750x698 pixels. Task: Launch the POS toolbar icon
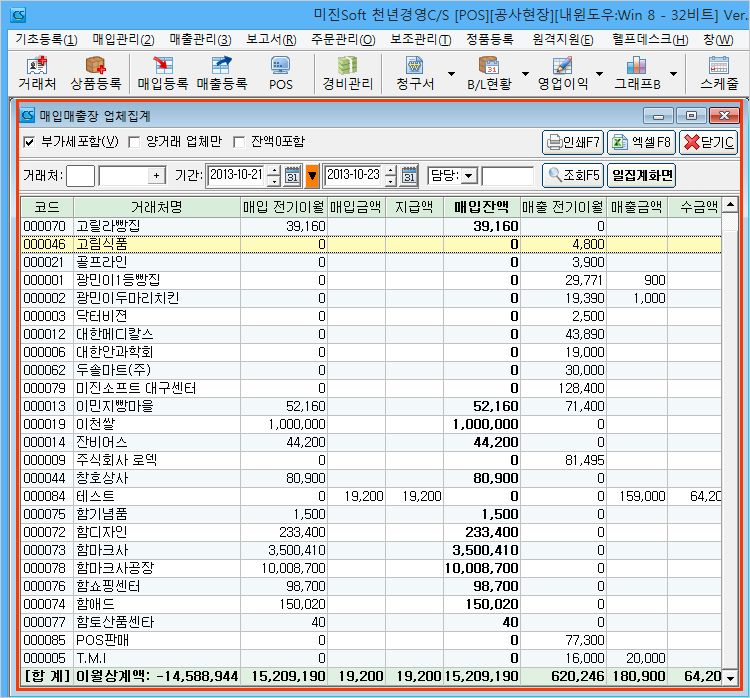[x=280, y=73]
